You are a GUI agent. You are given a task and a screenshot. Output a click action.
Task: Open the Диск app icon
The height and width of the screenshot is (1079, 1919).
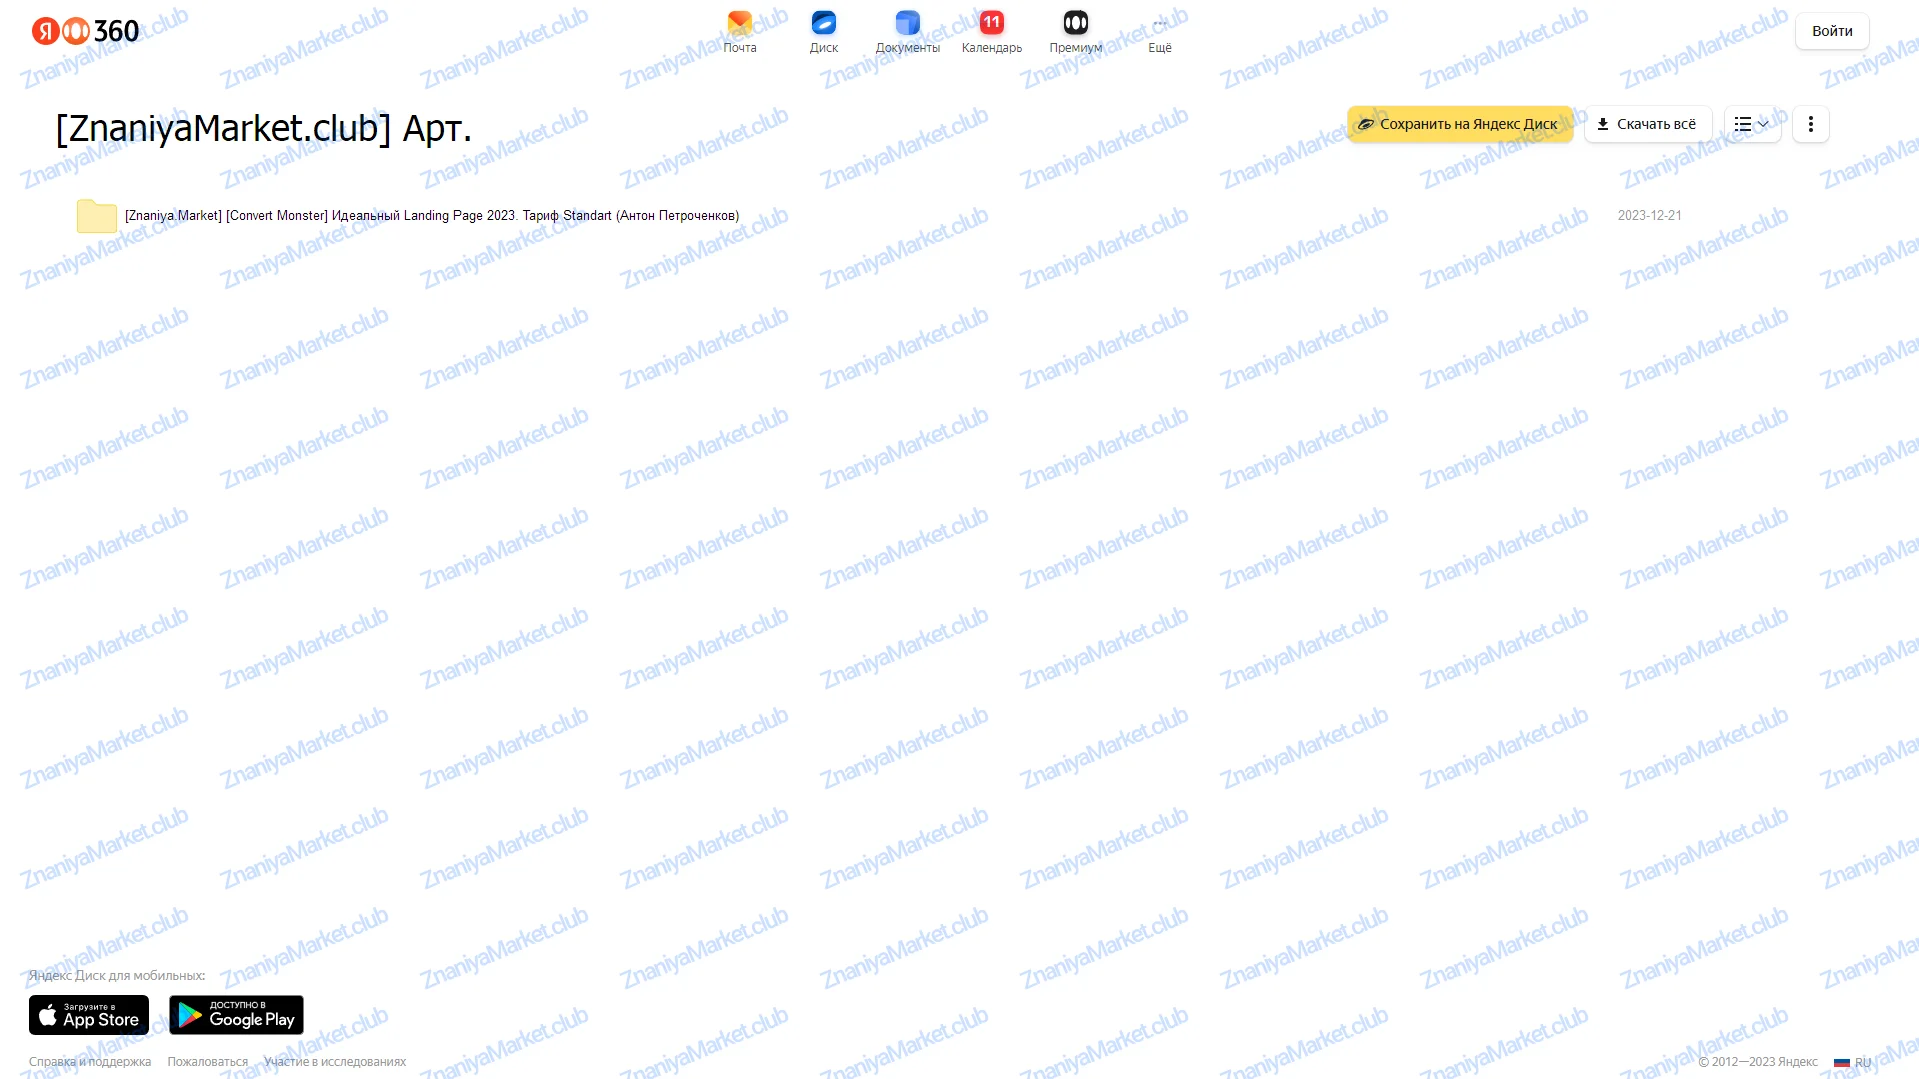pos(823,30)
